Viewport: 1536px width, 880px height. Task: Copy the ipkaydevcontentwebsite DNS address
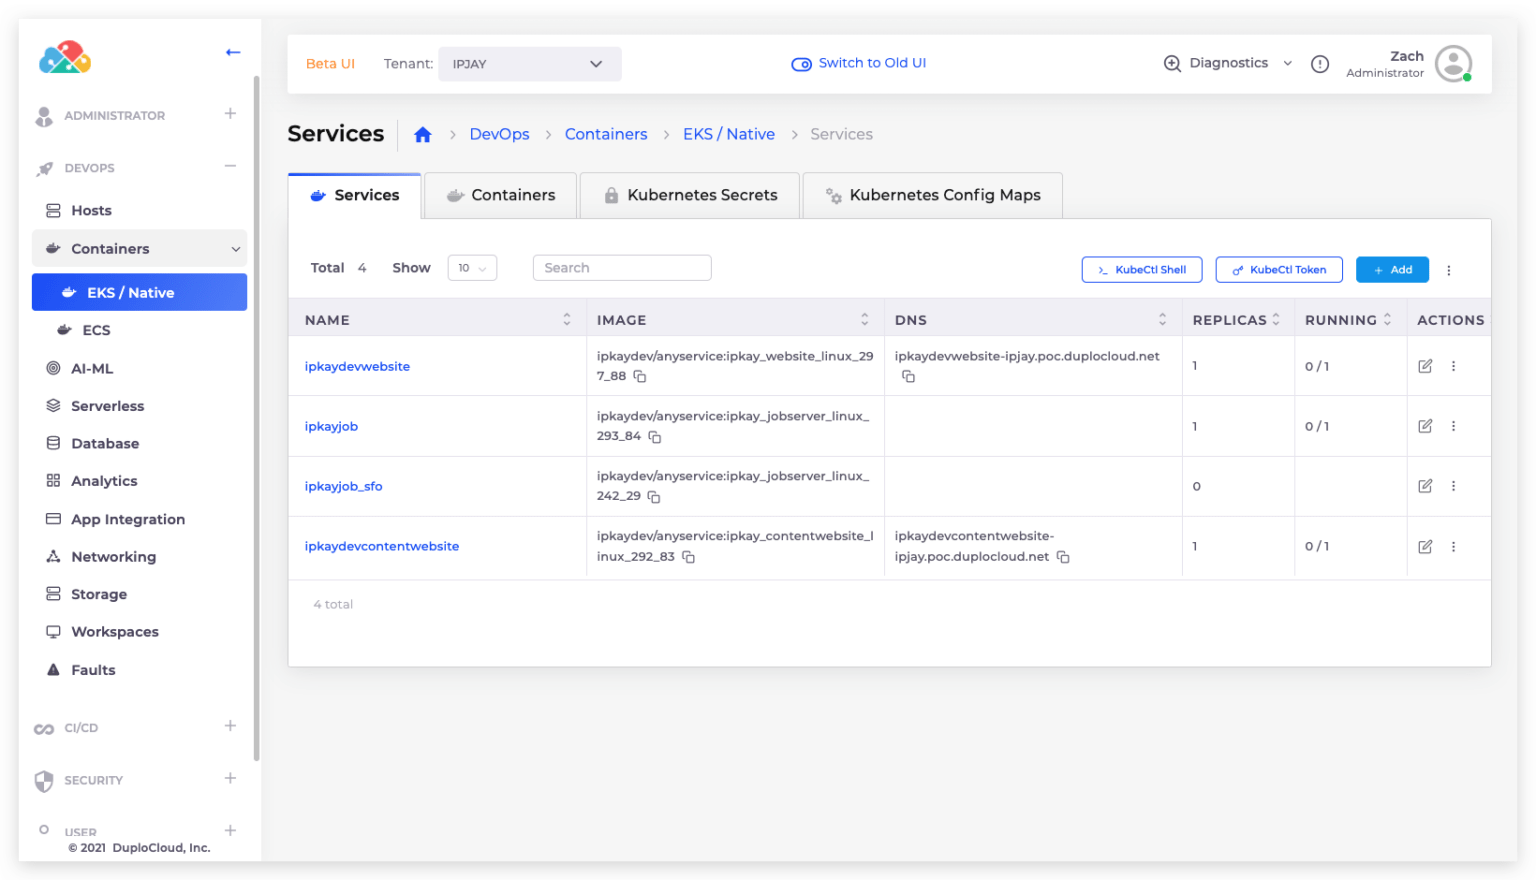pos(1063,557)
